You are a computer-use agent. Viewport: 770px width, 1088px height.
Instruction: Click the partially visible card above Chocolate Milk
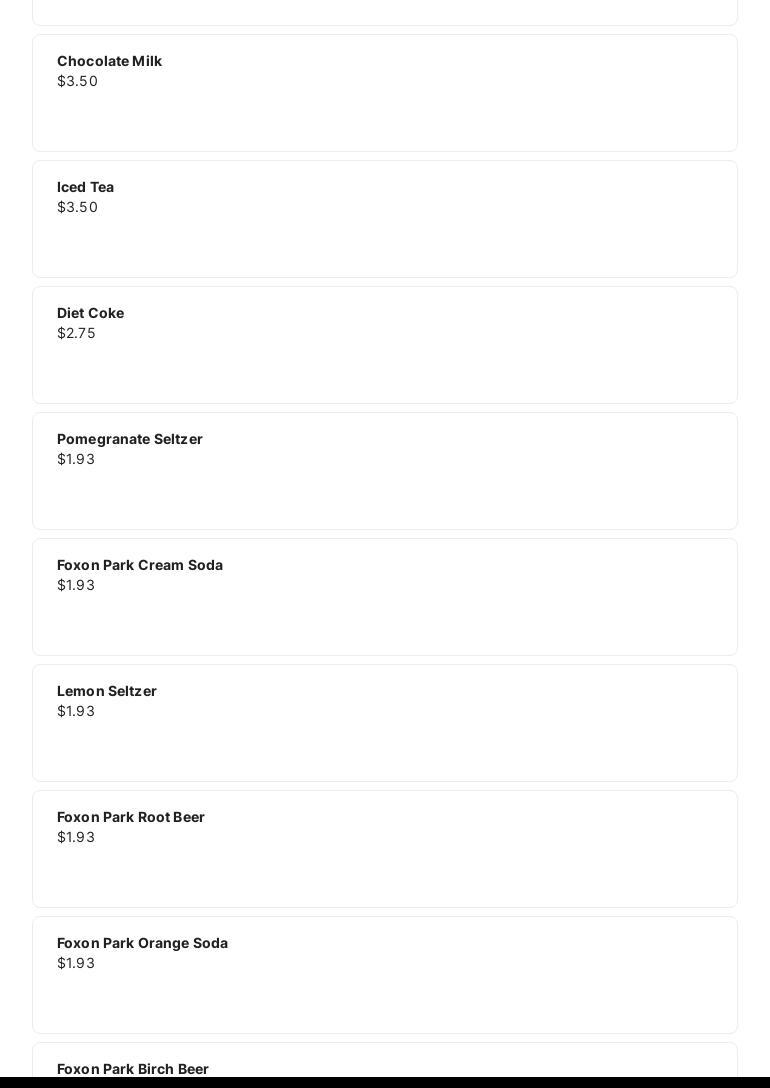[x=384, y=12]
